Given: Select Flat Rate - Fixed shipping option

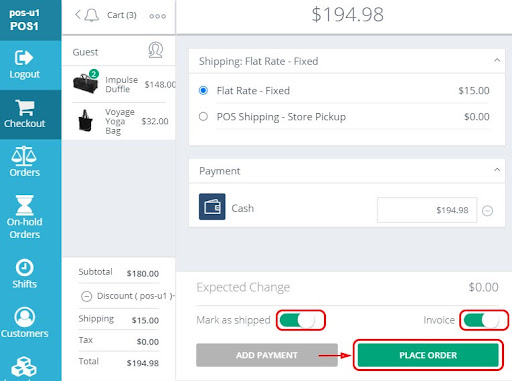Looking at the screenshot, I should point(203,90).
